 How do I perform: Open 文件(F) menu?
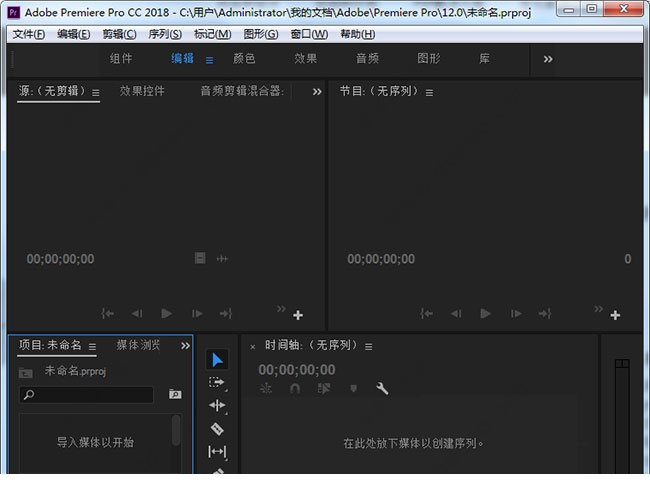(x=29, y=34)
